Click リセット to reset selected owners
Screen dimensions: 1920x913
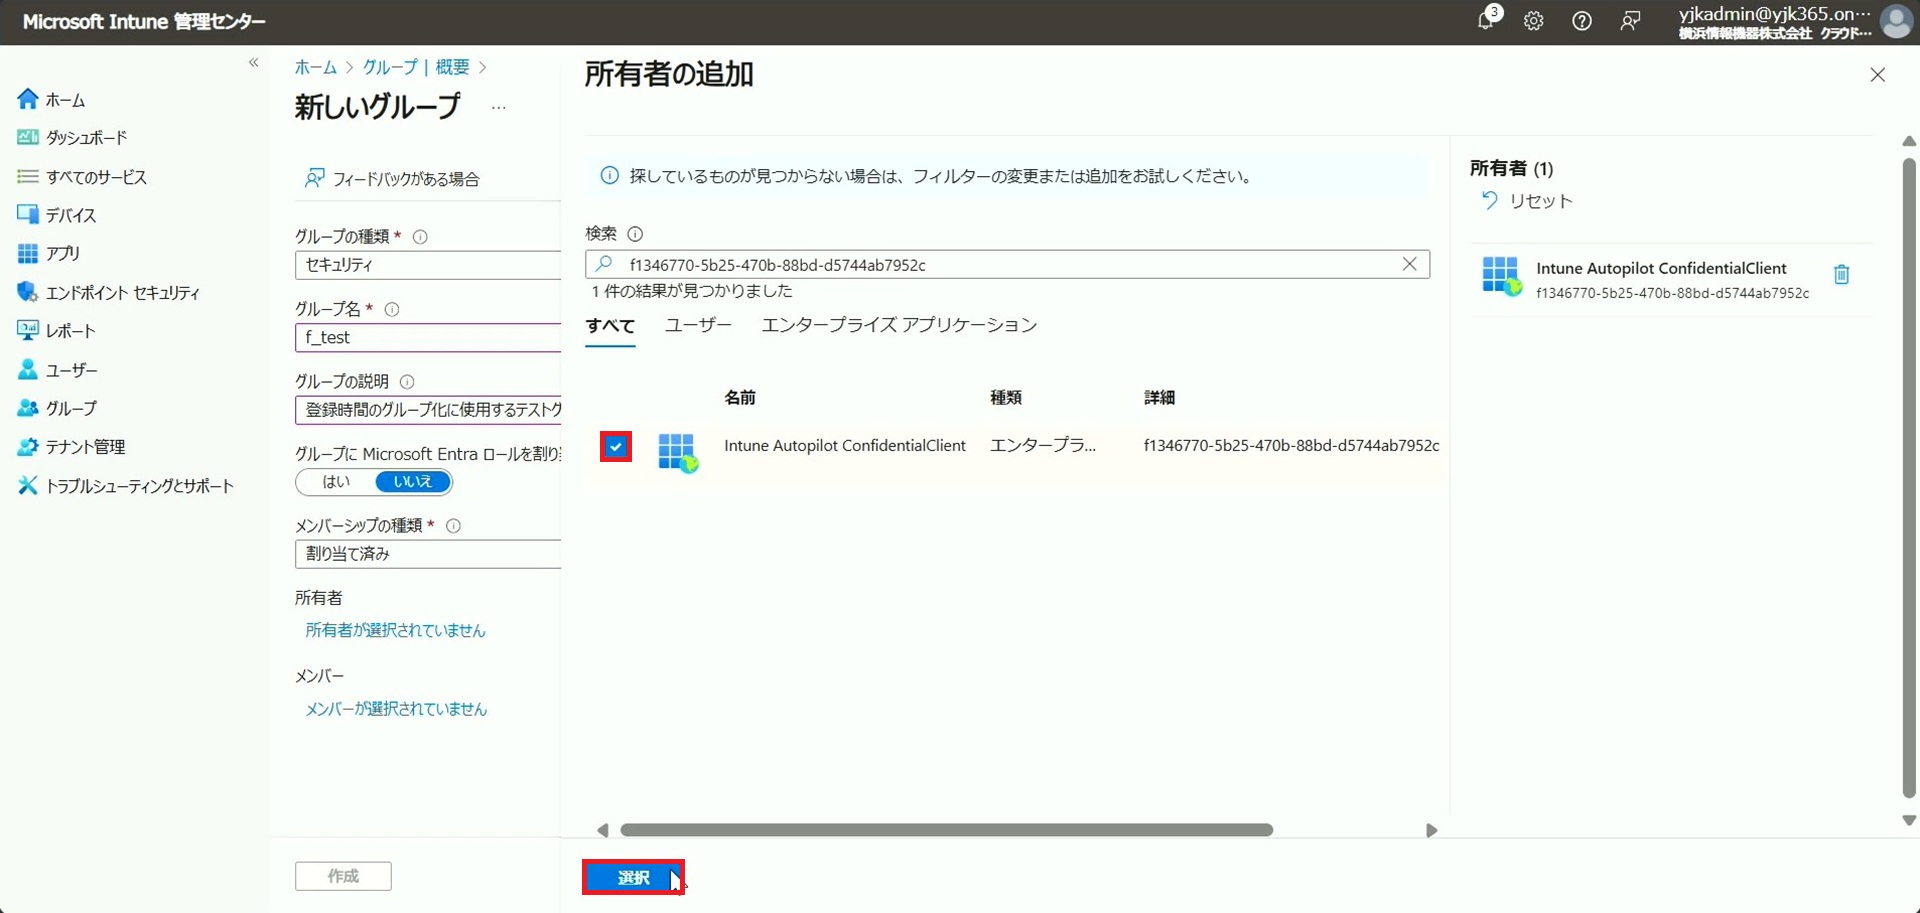pyautogui.click(x=1527, y=201)
